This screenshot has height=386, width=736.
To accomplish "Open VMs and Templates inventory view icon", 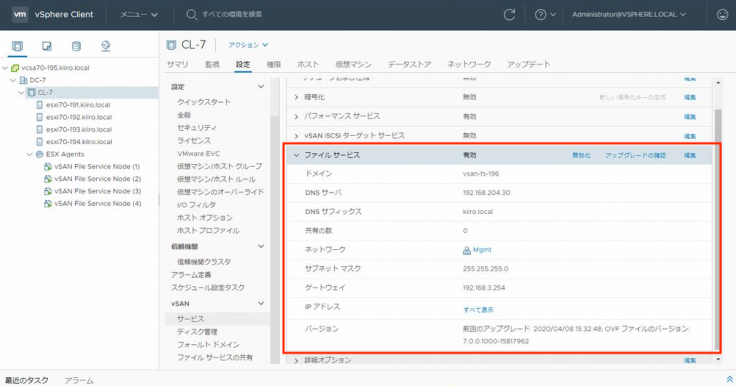I will click(x=47, y=46).
